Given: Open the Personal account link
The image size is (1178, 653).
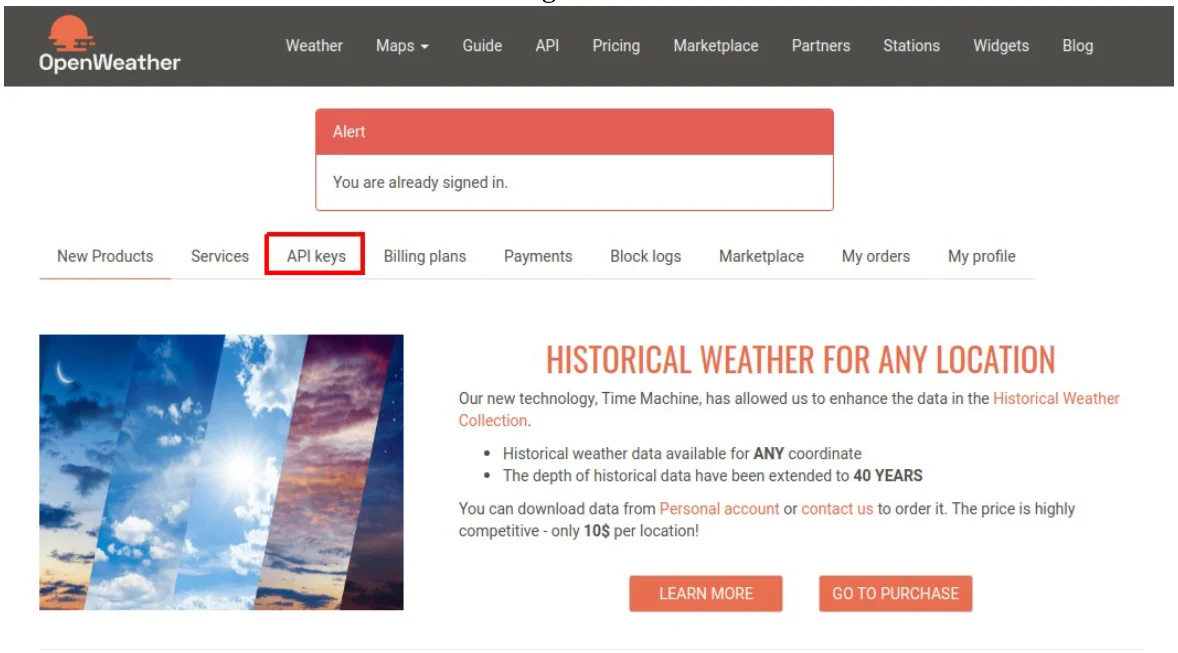Looking at the screenshot, I should (719, 509).
